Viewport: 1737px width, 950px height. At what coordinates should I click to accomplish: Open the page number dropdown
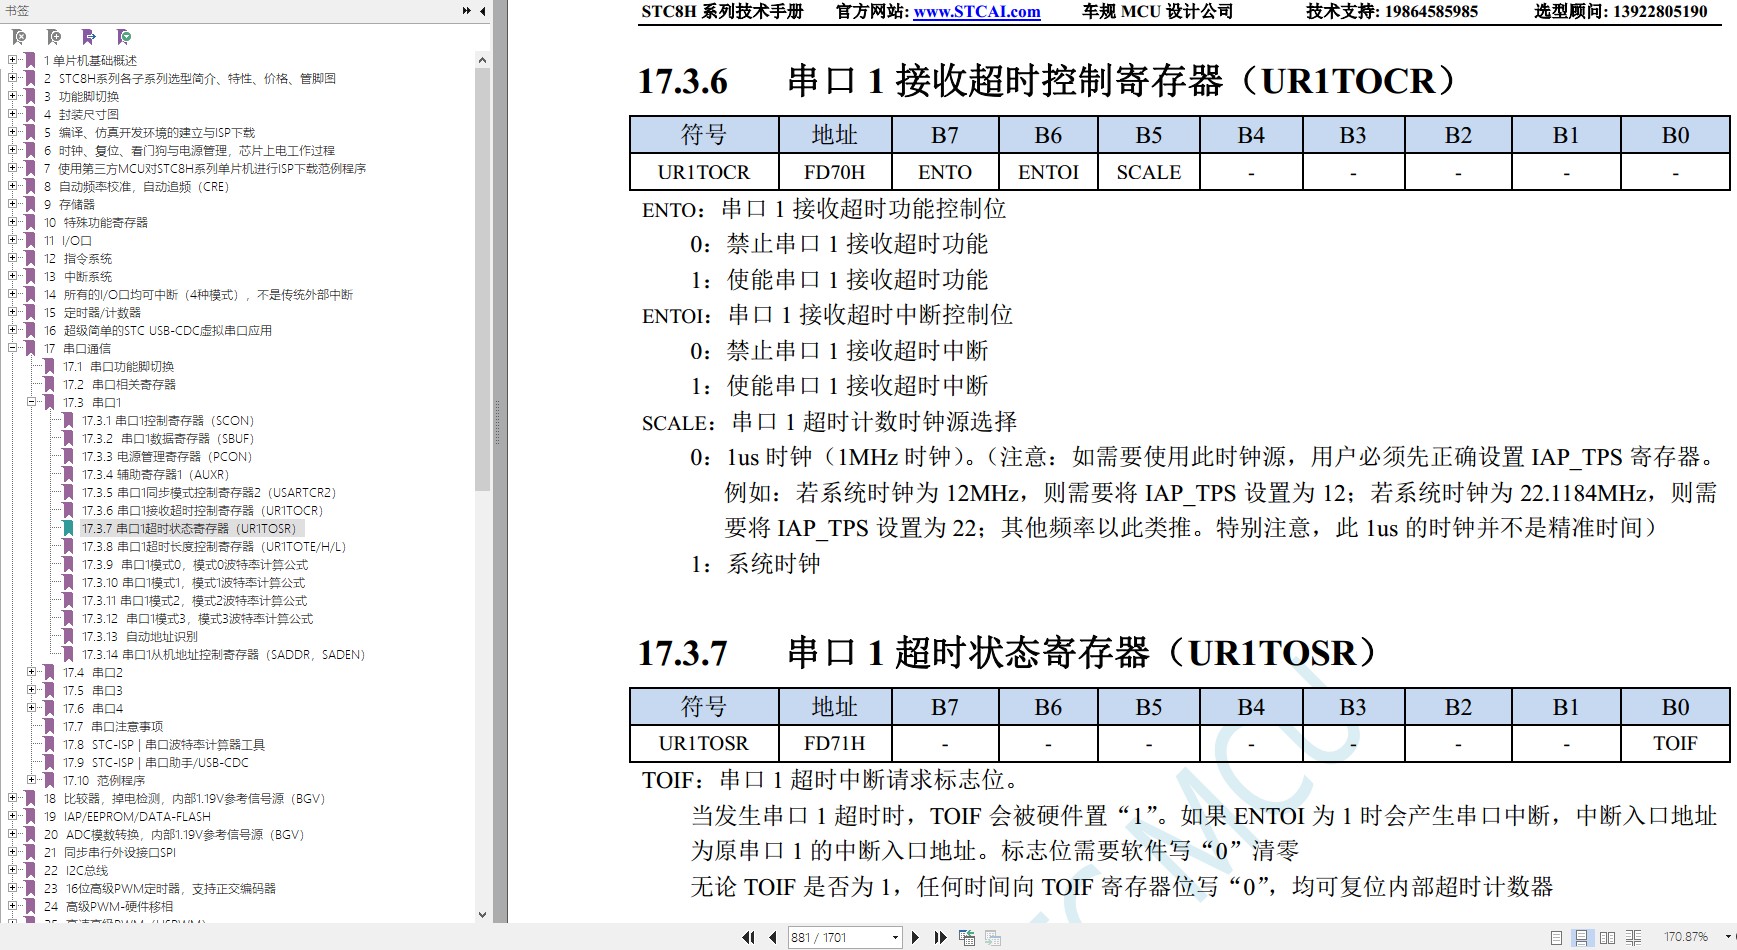click(x=895, y=937)
